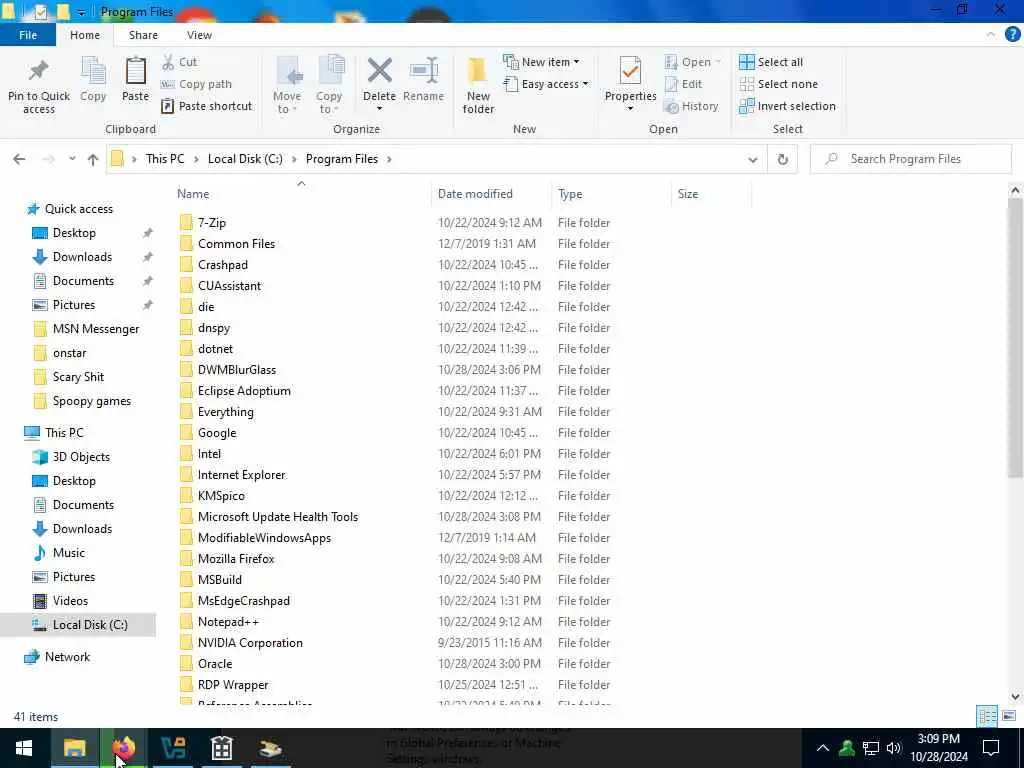Switch to the Share ribbon tab
This screenshot has width=1024, height=768.
point(143,35)
